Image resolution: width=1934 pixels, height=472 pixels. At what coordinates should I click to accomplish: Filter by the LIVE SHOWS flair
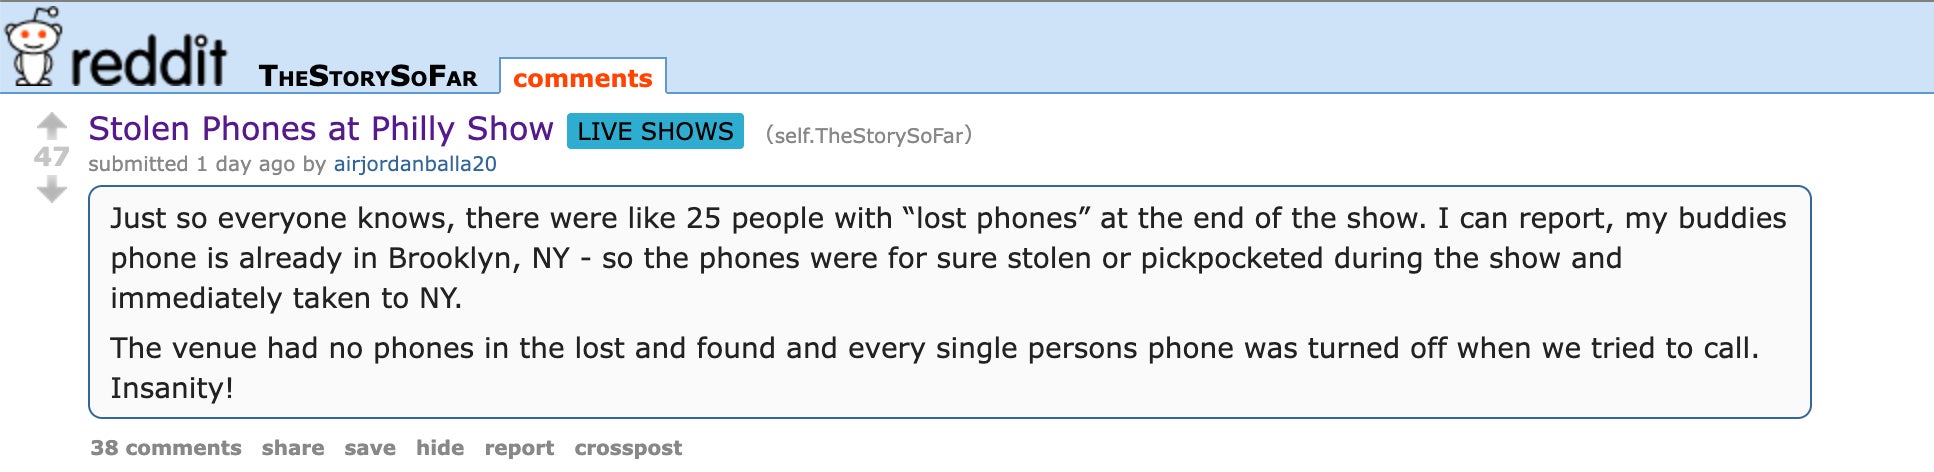click(655, 131)
